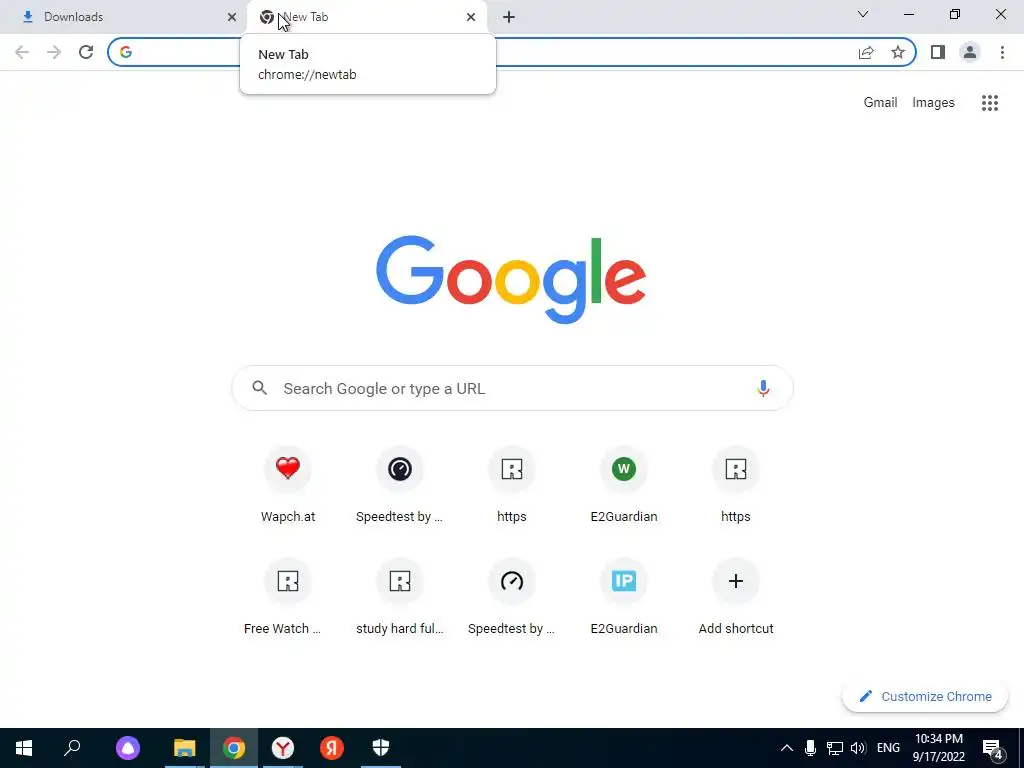The width and height of the screenshot is (1024, 768).
Task: Click the search magnifier icon in Google box
Action: coord(259,388)
